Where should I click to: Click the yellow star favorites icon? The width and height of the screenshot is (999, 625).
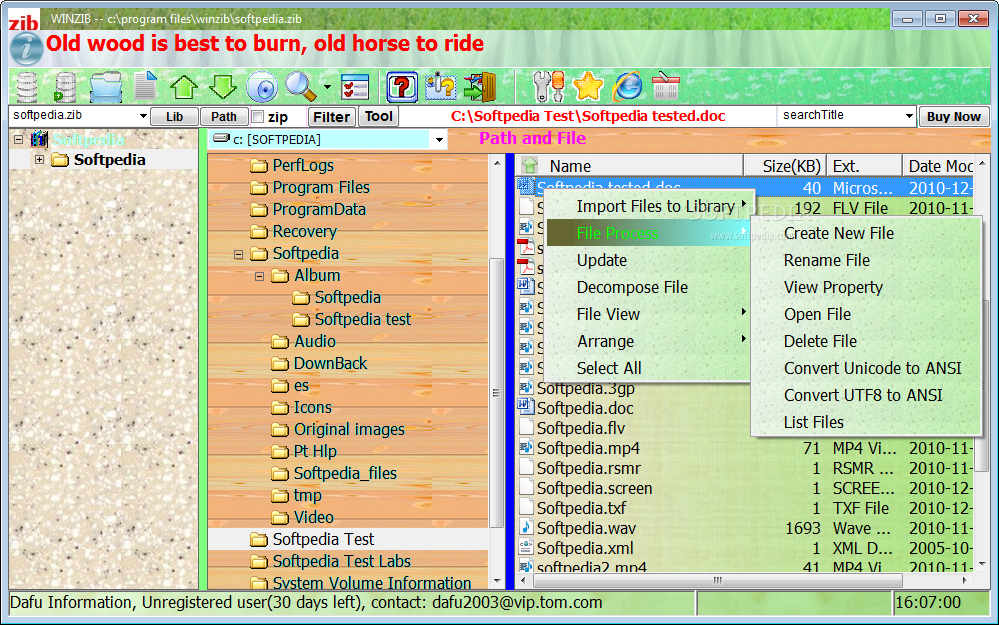pos(588,87)
